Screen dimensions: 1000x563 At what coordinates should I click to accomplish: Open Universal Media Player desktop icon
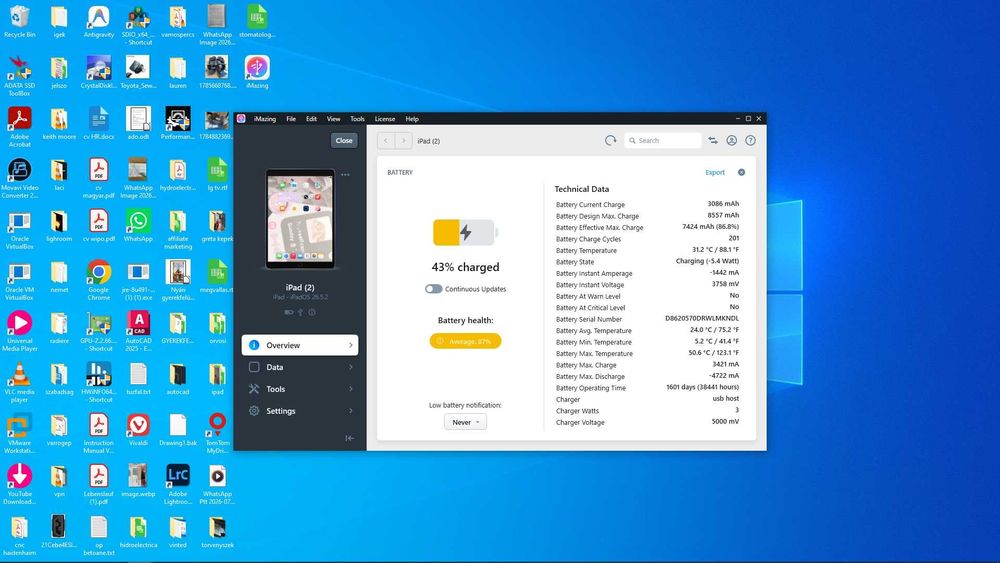pos(20,331)
